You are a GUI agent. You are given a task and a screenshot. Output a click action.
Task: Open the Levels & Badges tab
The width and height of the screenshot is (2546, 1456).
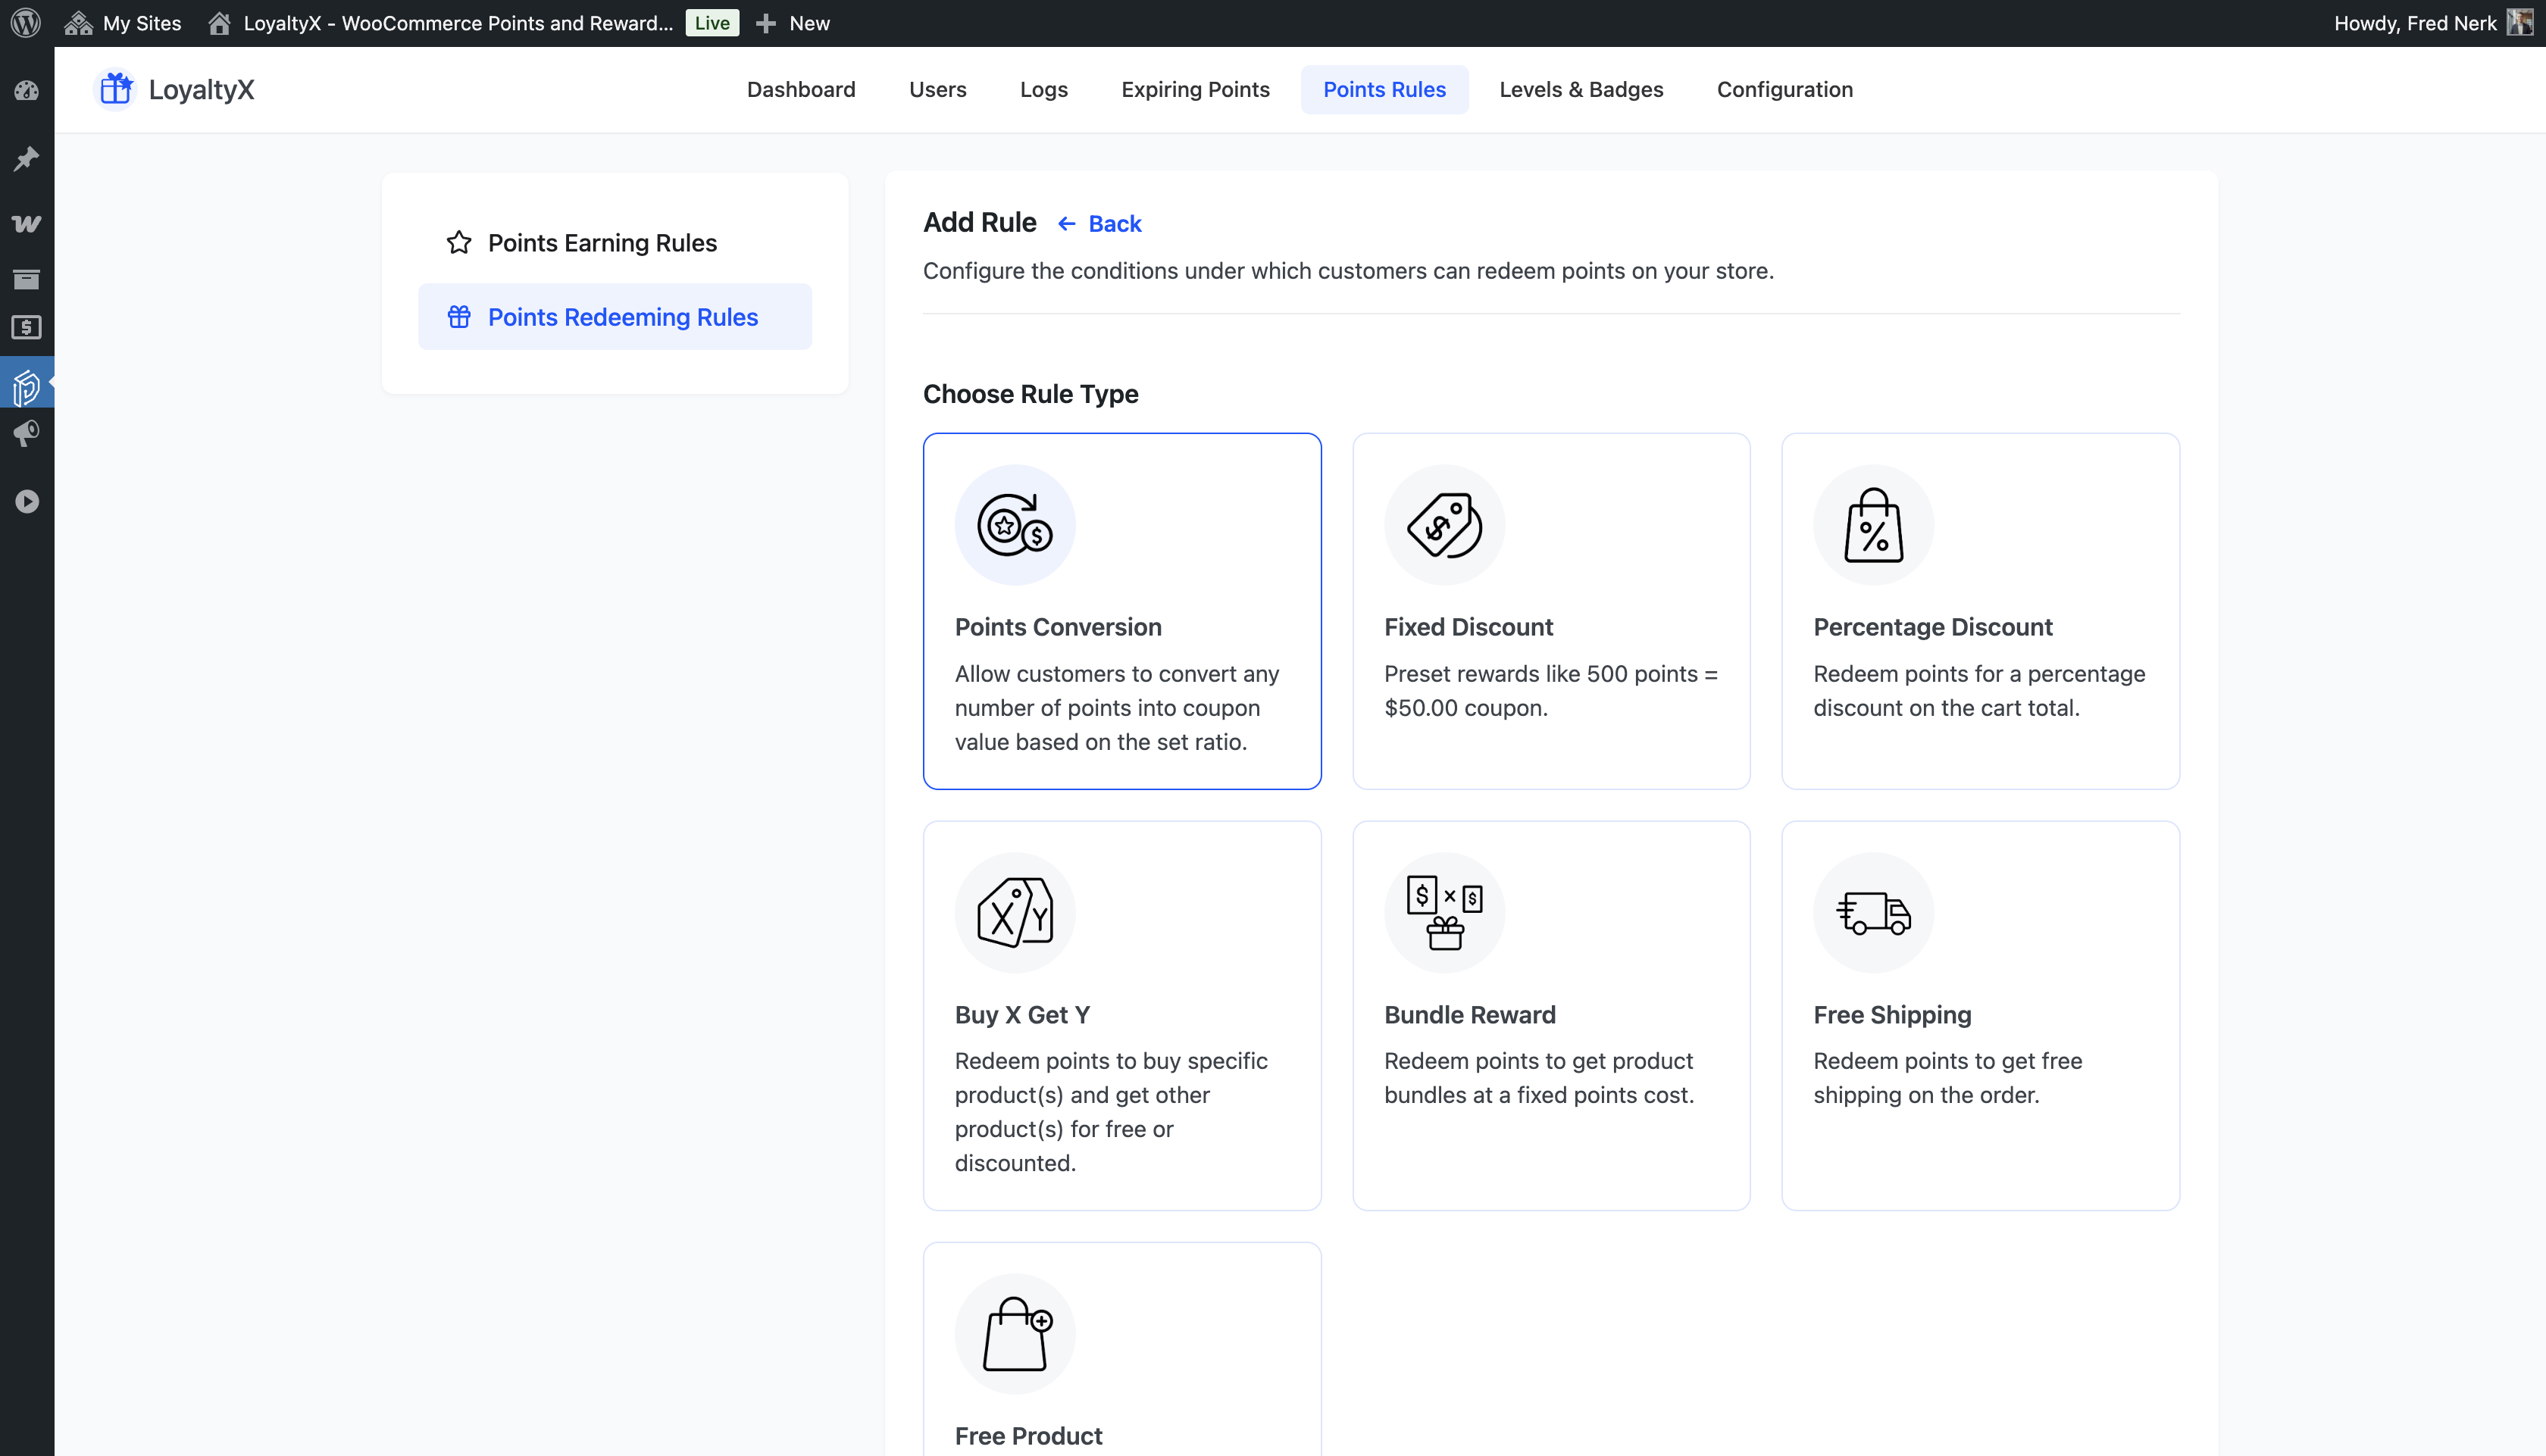1581,89
